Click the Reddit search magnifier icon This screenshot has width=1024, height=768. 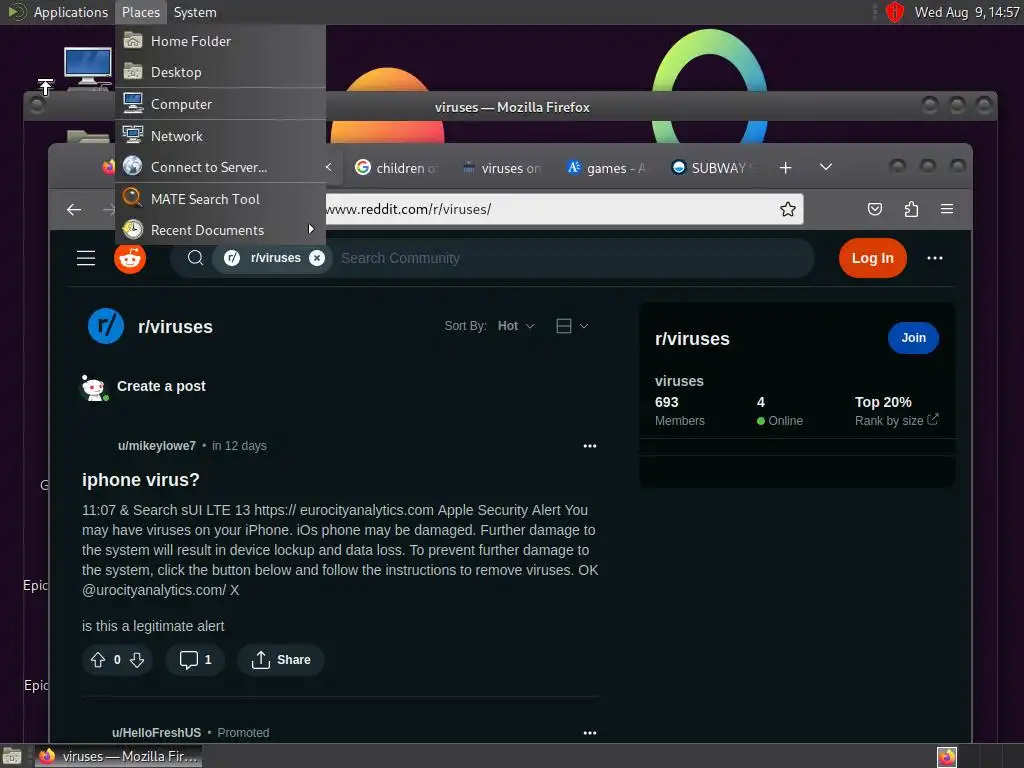pyautogui.click(x=195, y=258)
